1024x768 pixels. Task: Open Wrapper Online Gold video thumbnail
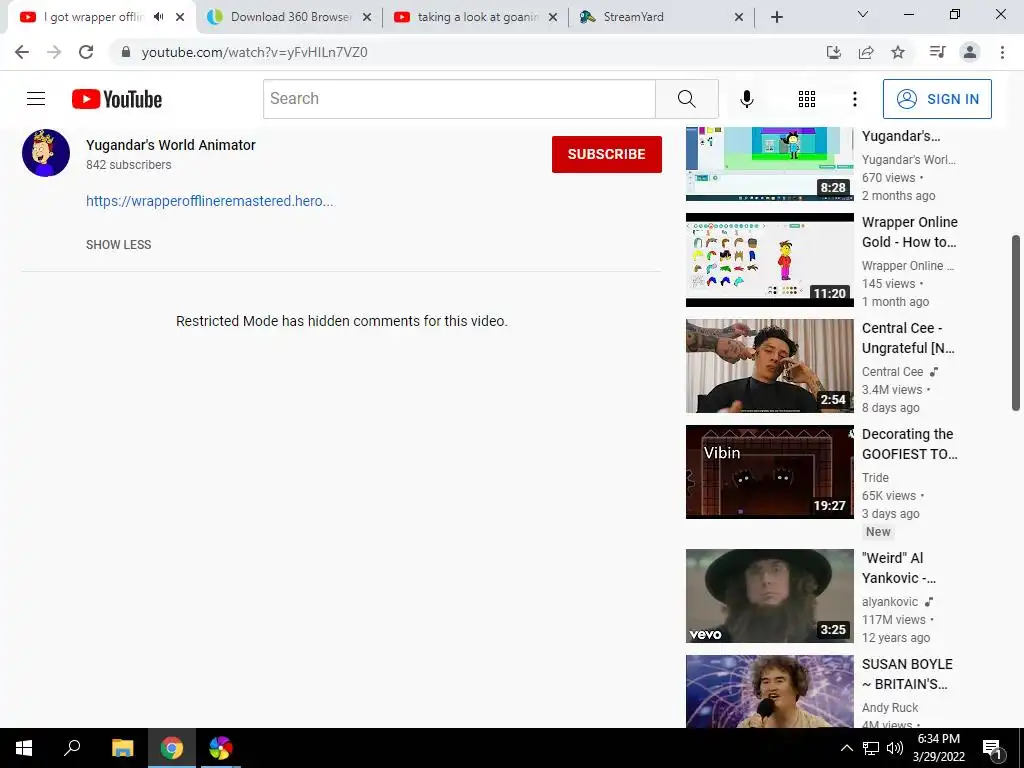point(769,260)
